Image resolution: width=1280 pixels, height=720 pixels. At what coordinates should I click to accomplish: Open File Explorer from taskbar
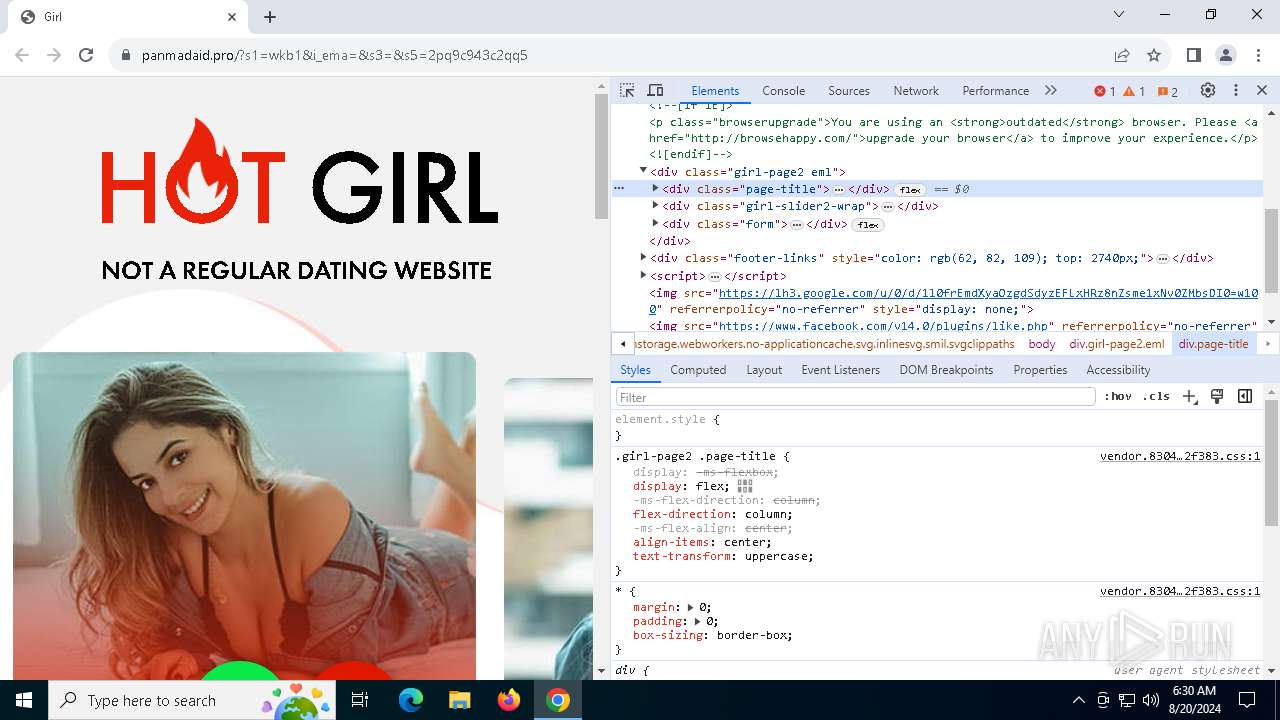pyautogui.click(x=459, y=700)
